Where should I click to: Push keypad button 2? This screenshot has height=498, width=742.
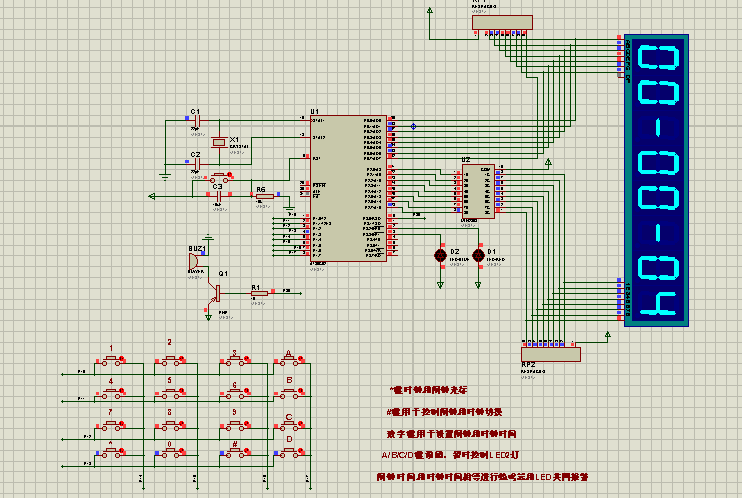(170, 361)
